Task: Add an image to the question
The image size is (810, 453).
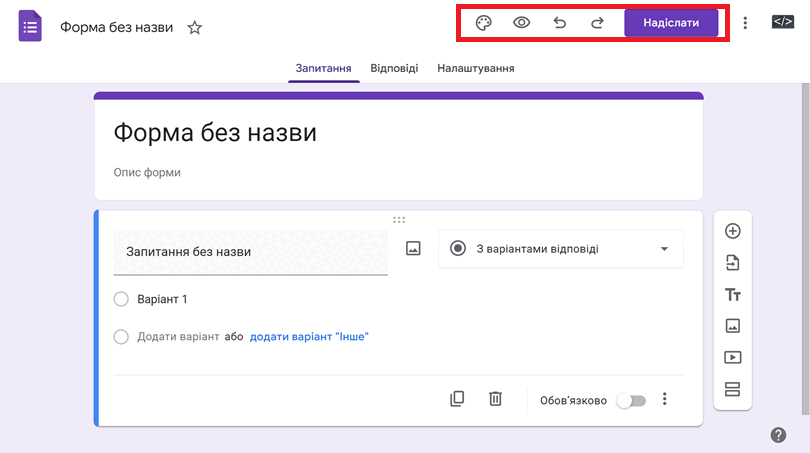Action: click(x=413, y=248)
